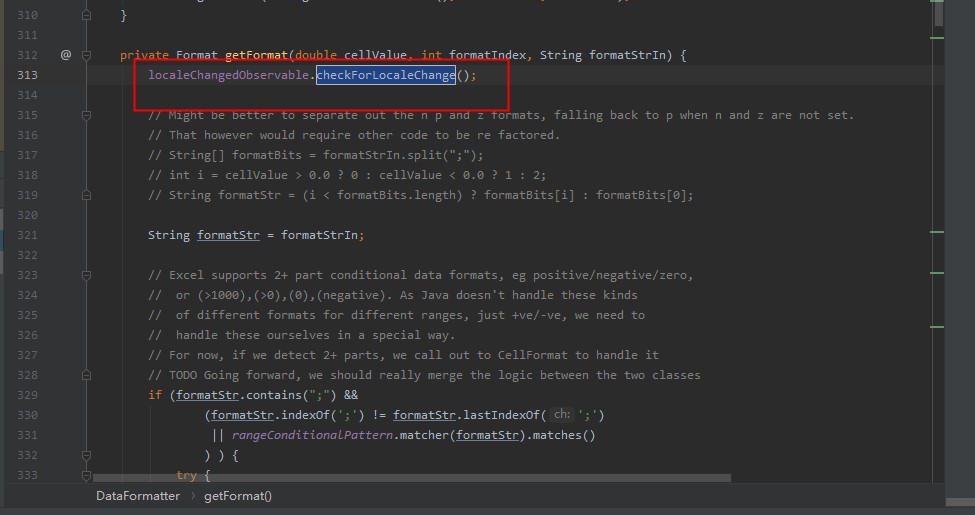This screenshot has height=515, width=975.
Task: Select the getFormat() breadcrumb
Action: pos(238,496)
